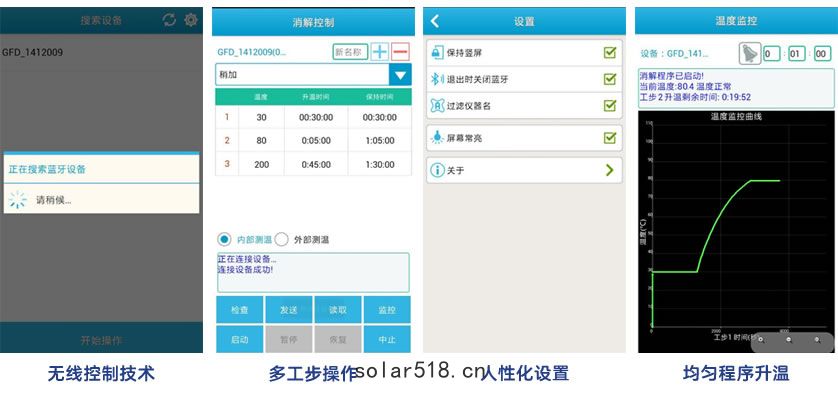Tap the 启动 button
838x393 pixels.
[239, 339]
